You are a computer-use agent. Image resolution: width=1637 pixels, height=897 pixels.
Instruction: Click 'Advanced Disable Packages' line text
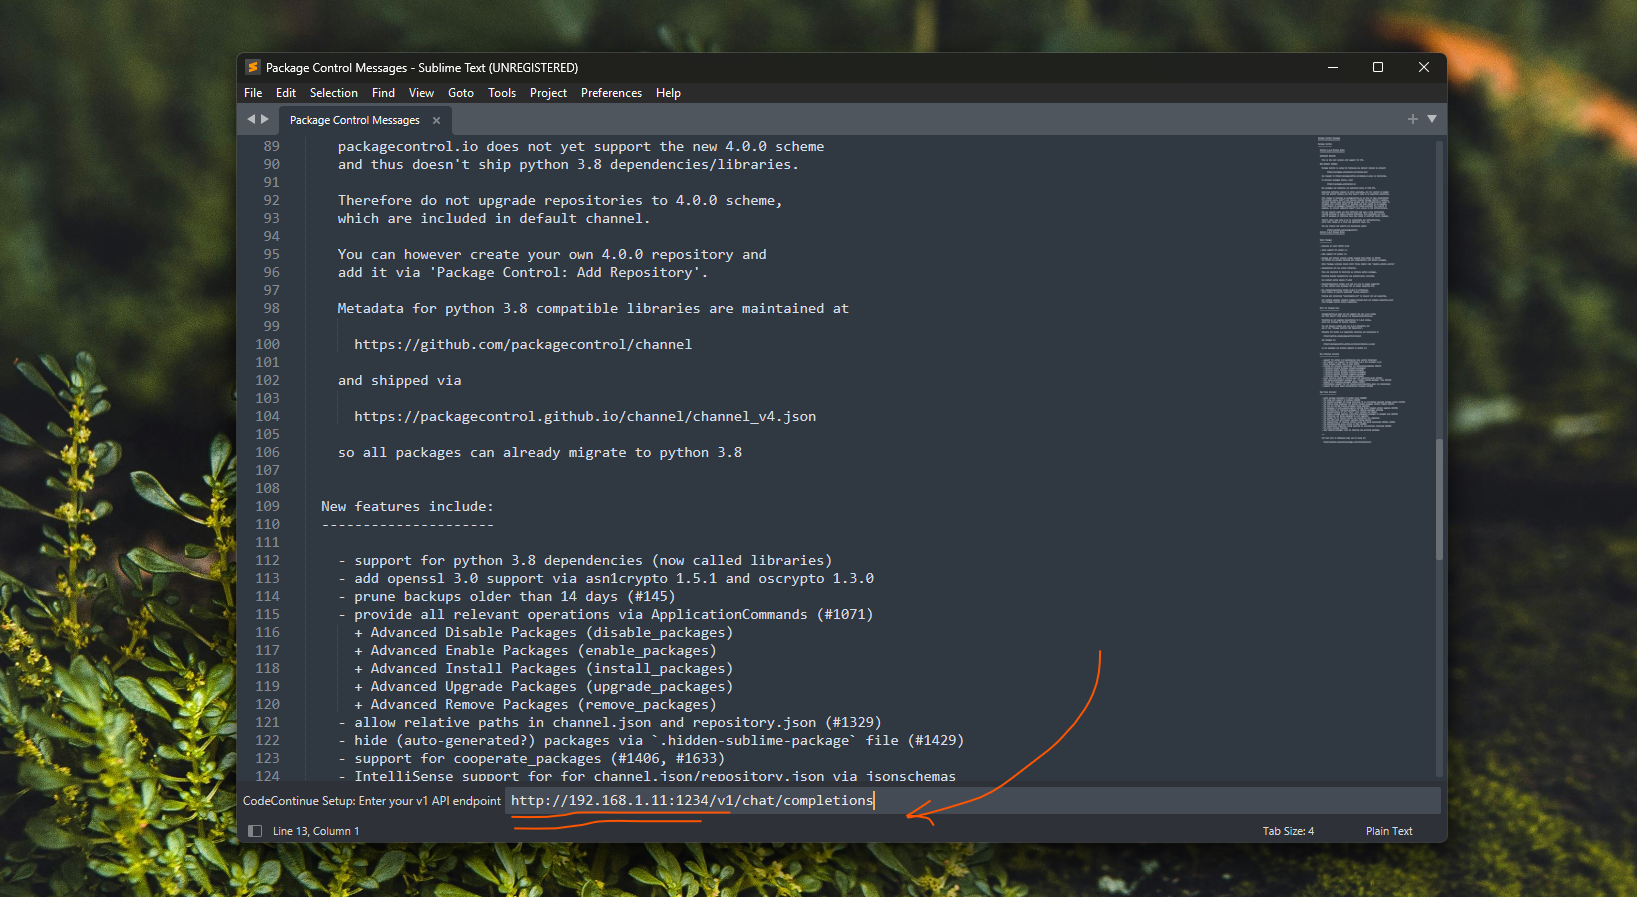click(543, 632)
